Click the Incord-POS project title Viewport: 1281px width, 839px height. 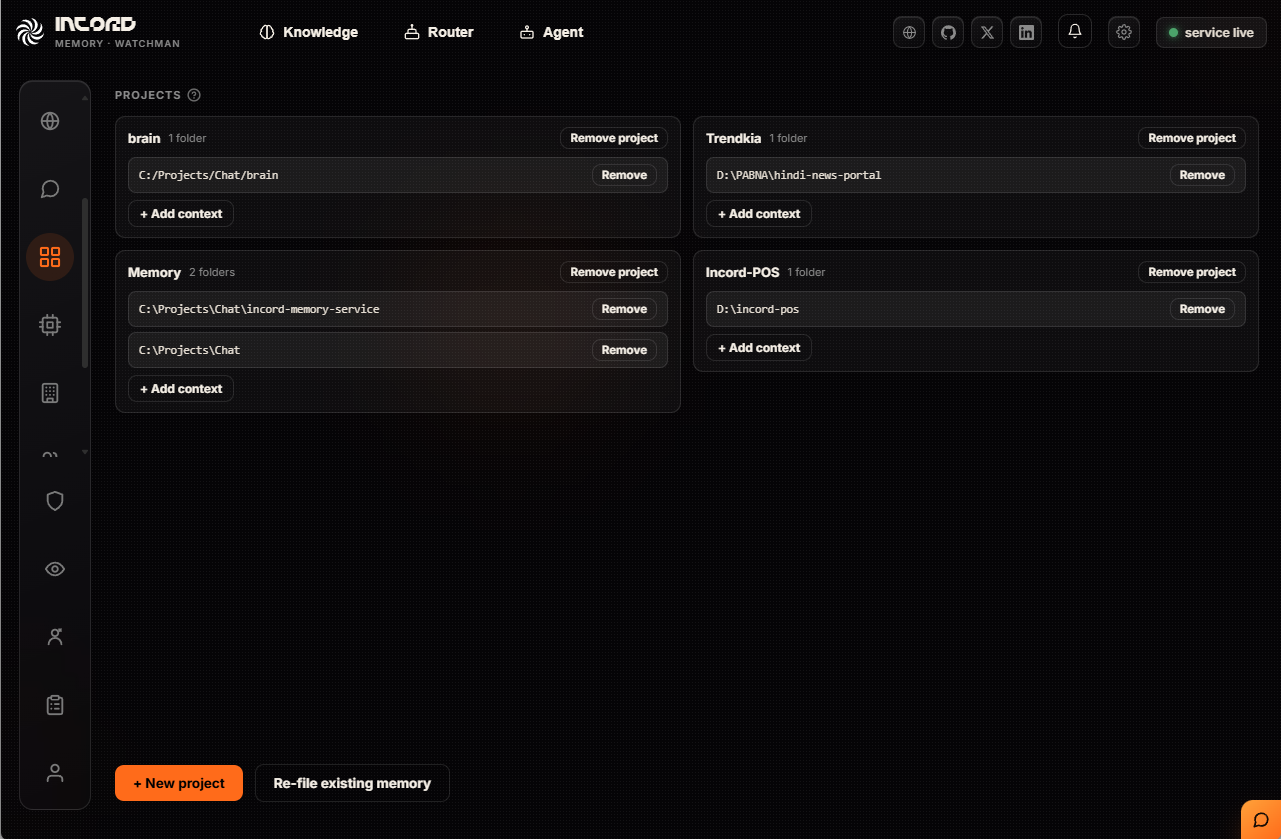coord(742,272)
